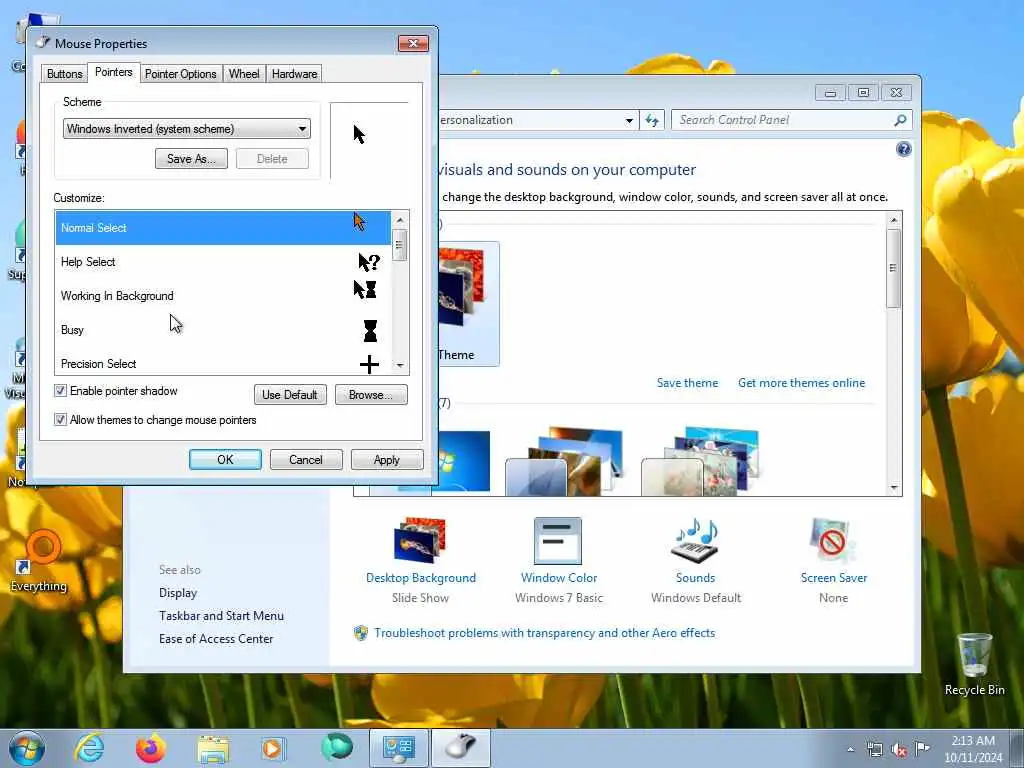Select the Unsaved Theme thumbnail
This screenshot has width=1024, height=768.
coord(469,304)
